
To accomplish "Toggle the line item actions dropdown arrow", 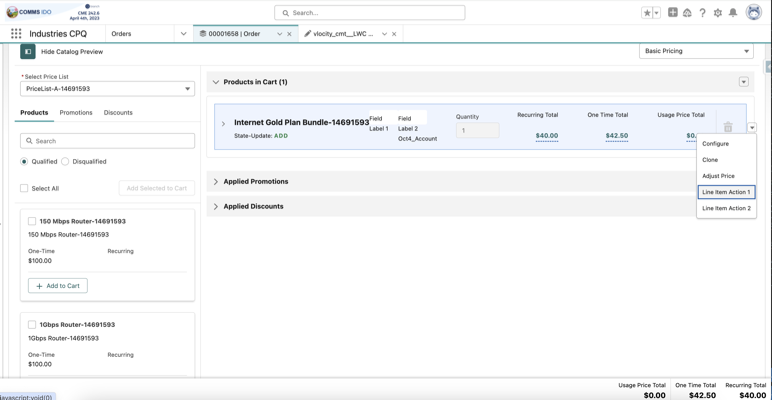I will (752, 127).
